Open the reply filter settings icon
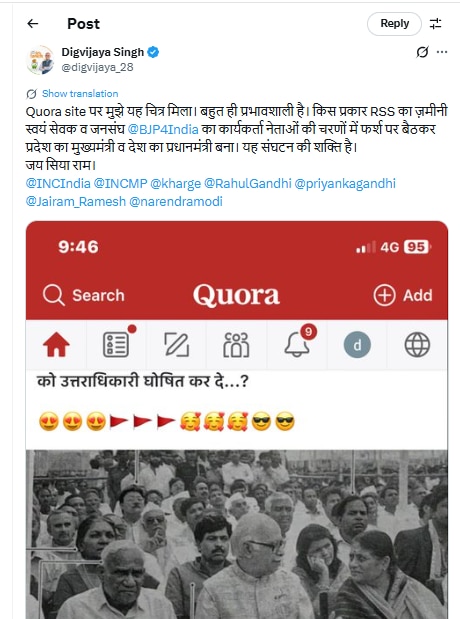This screenshot has width=460, height=619. tap(436, 24)
